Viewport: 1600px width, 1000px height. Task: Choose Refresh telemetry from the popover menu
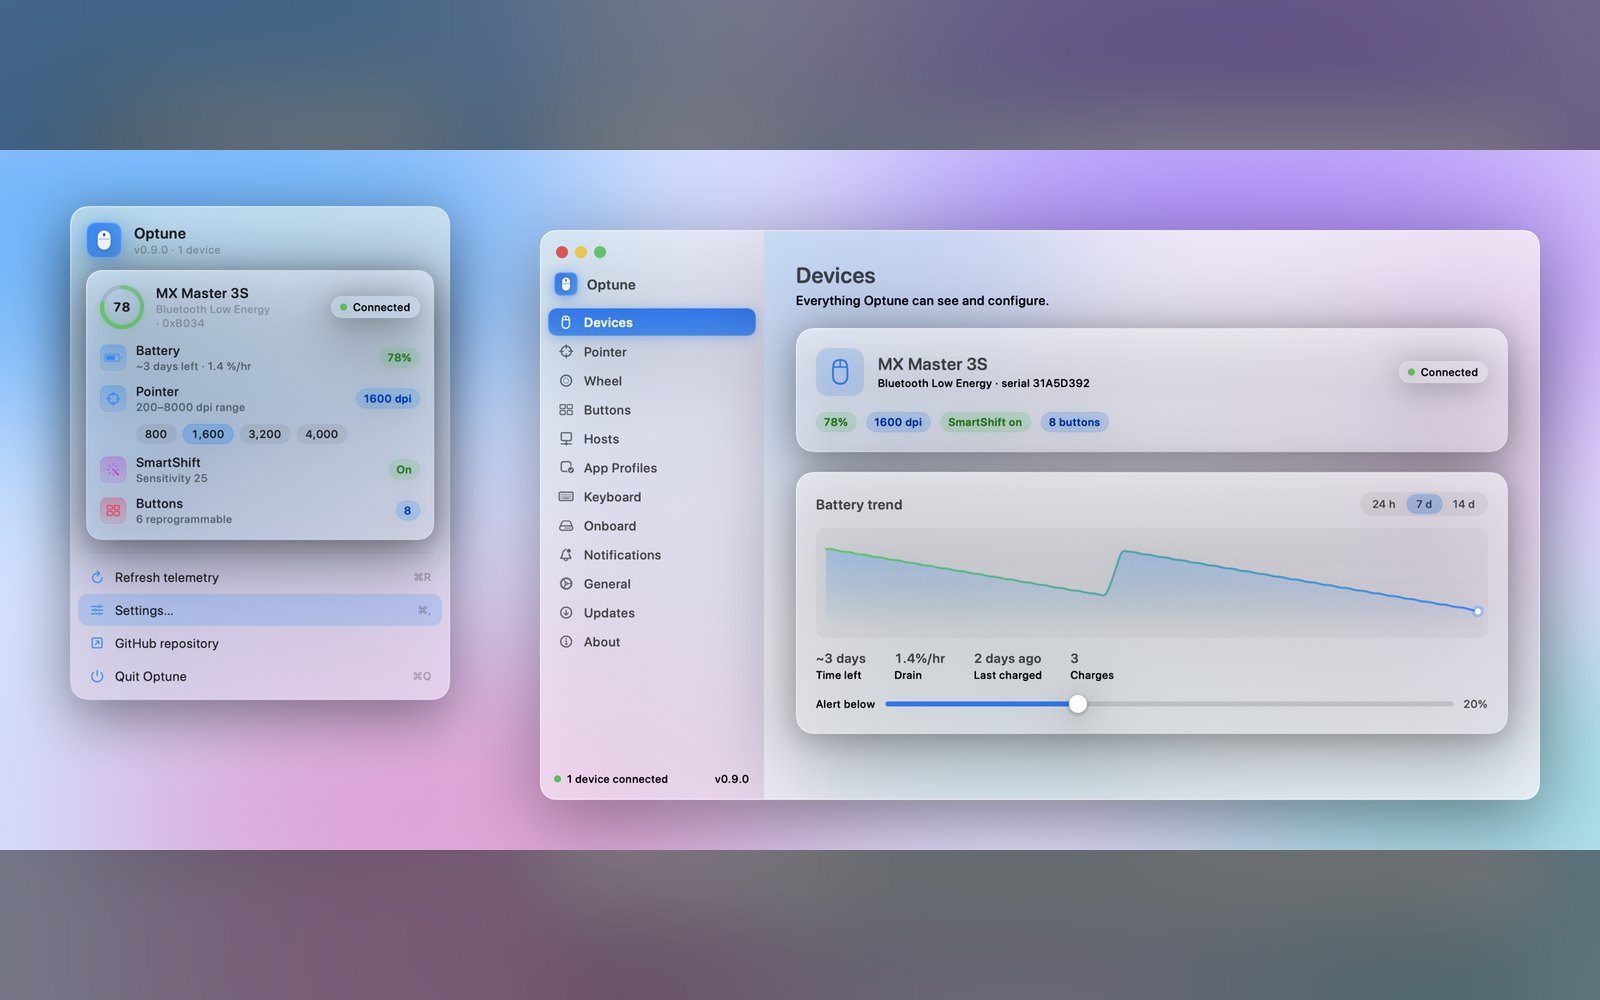tap(260, 577)
